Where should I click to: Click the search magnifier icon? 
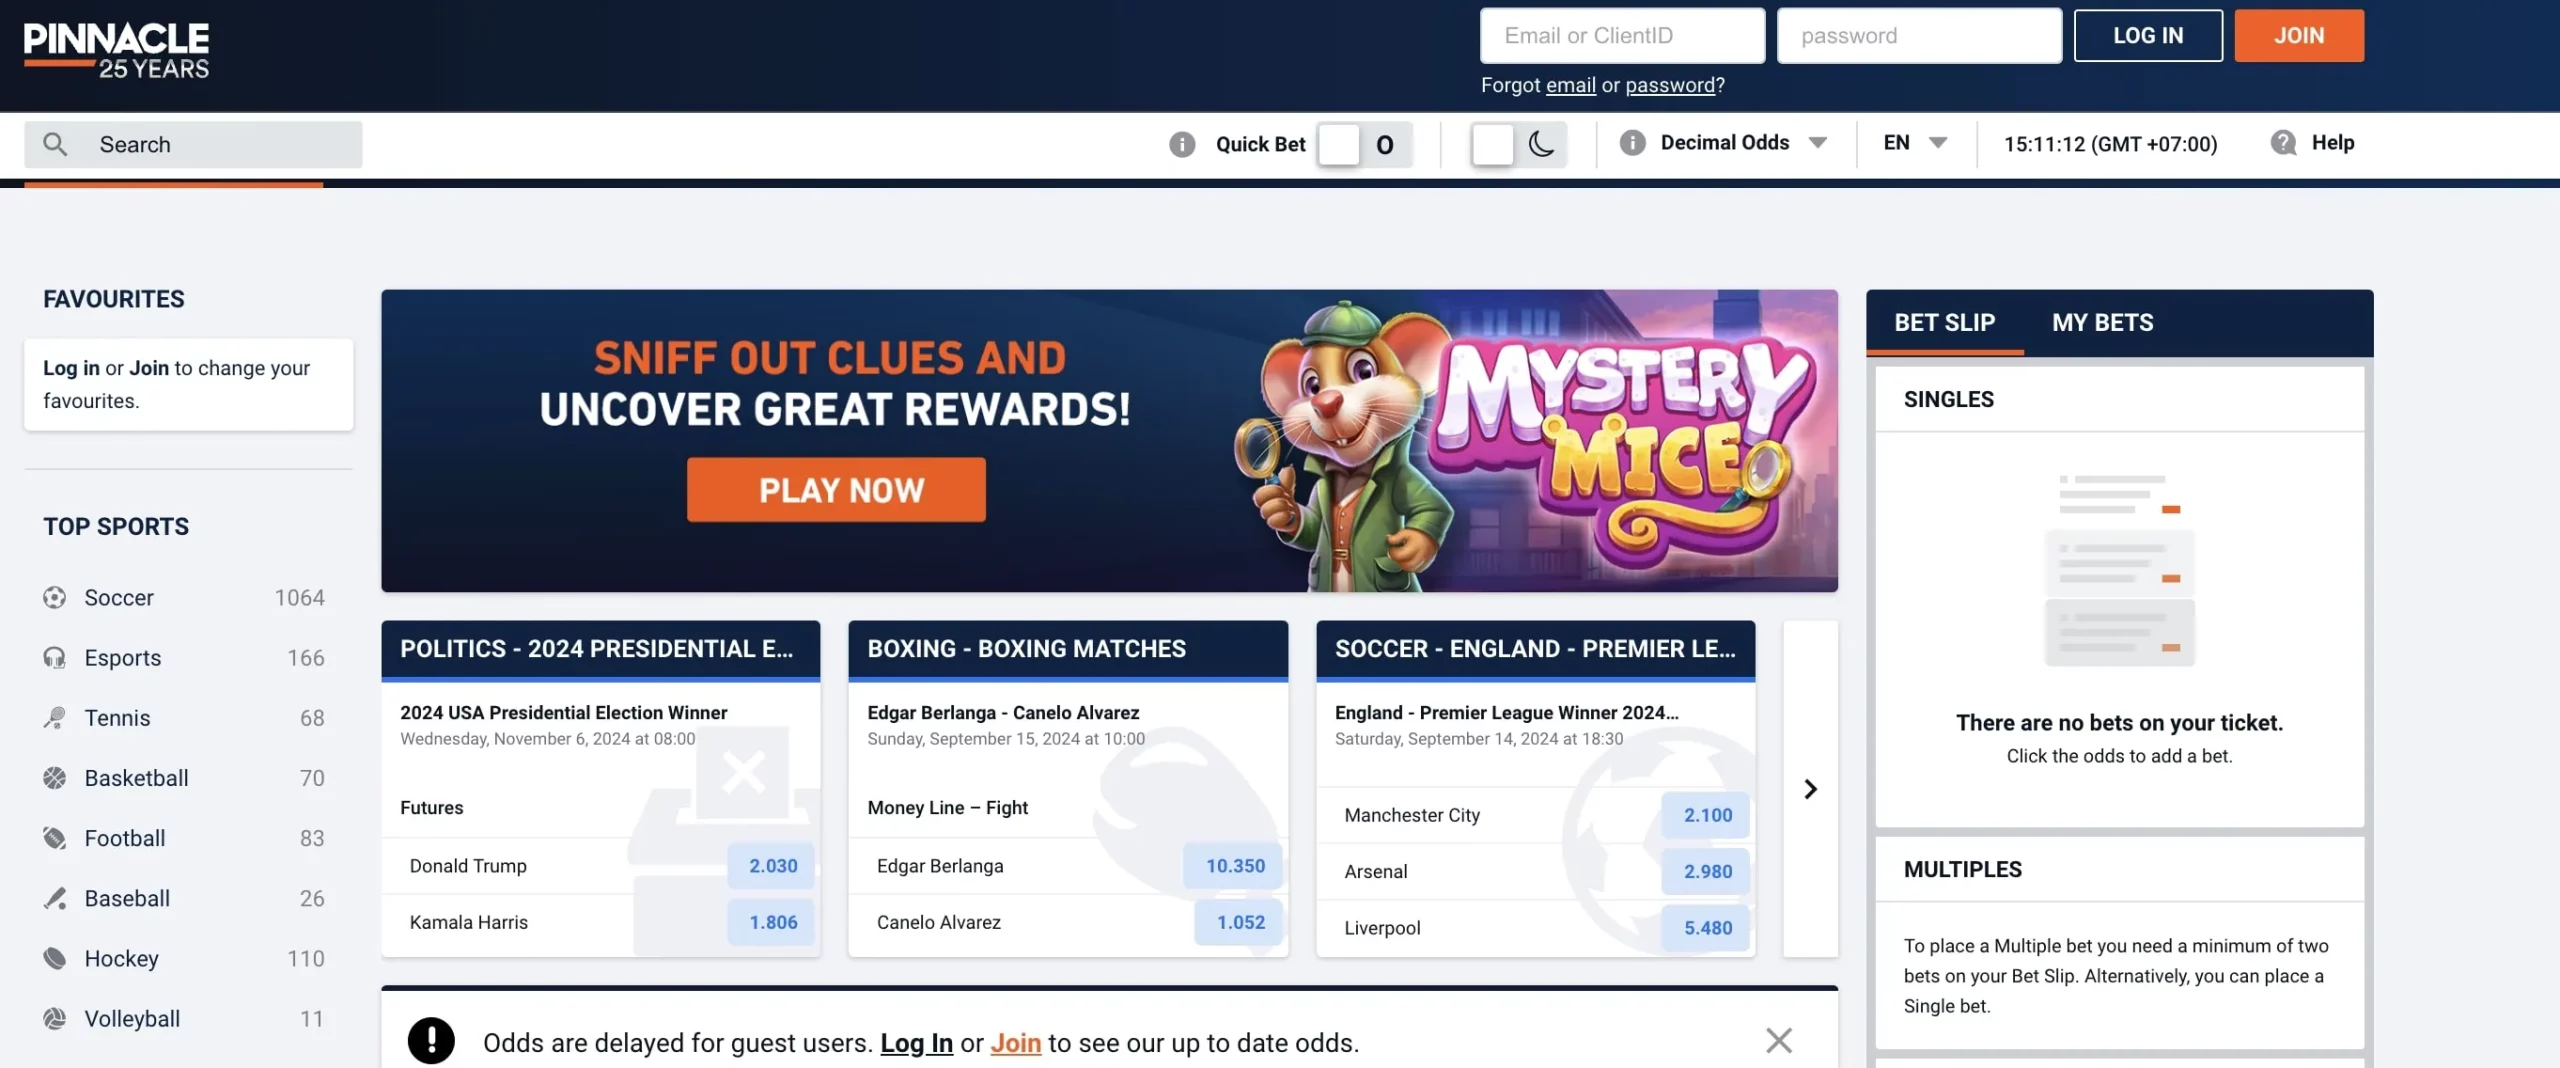pyautogui.click(x=55, y=144)
